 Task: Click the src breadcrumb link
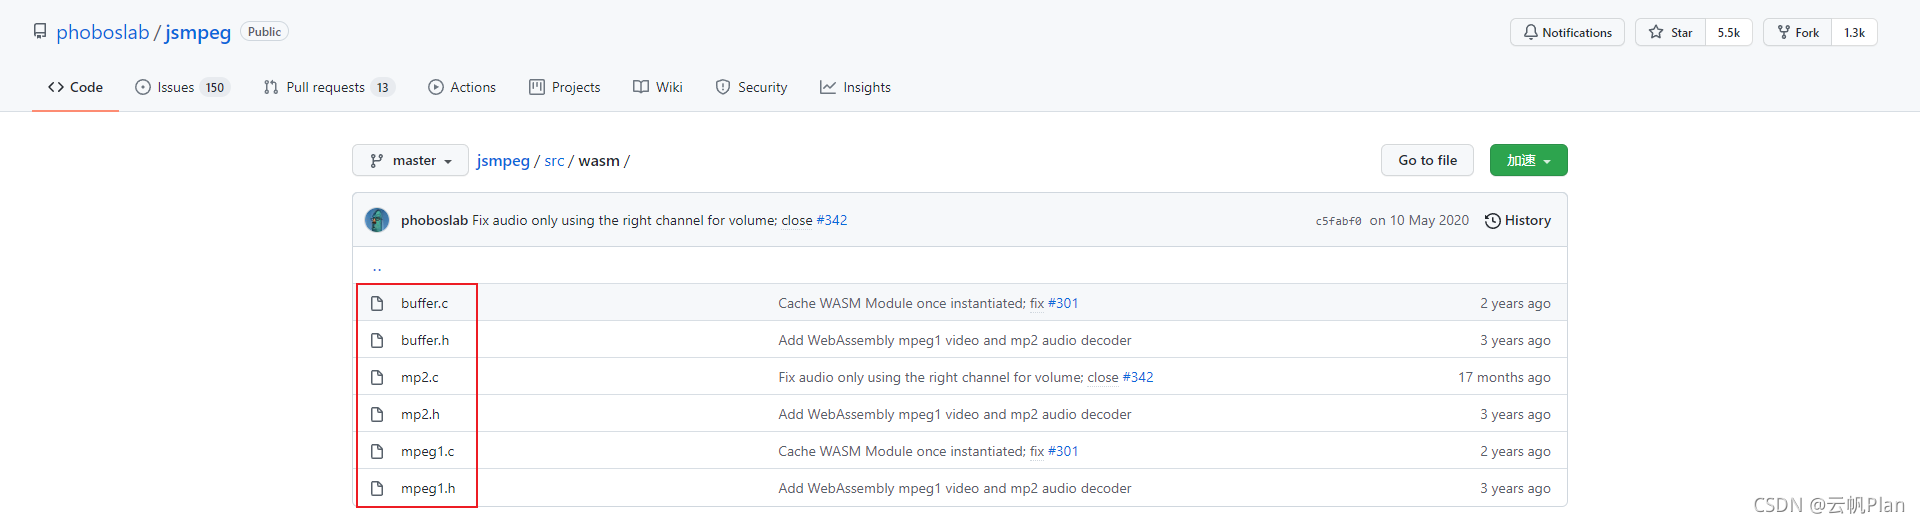coord(554,161)
